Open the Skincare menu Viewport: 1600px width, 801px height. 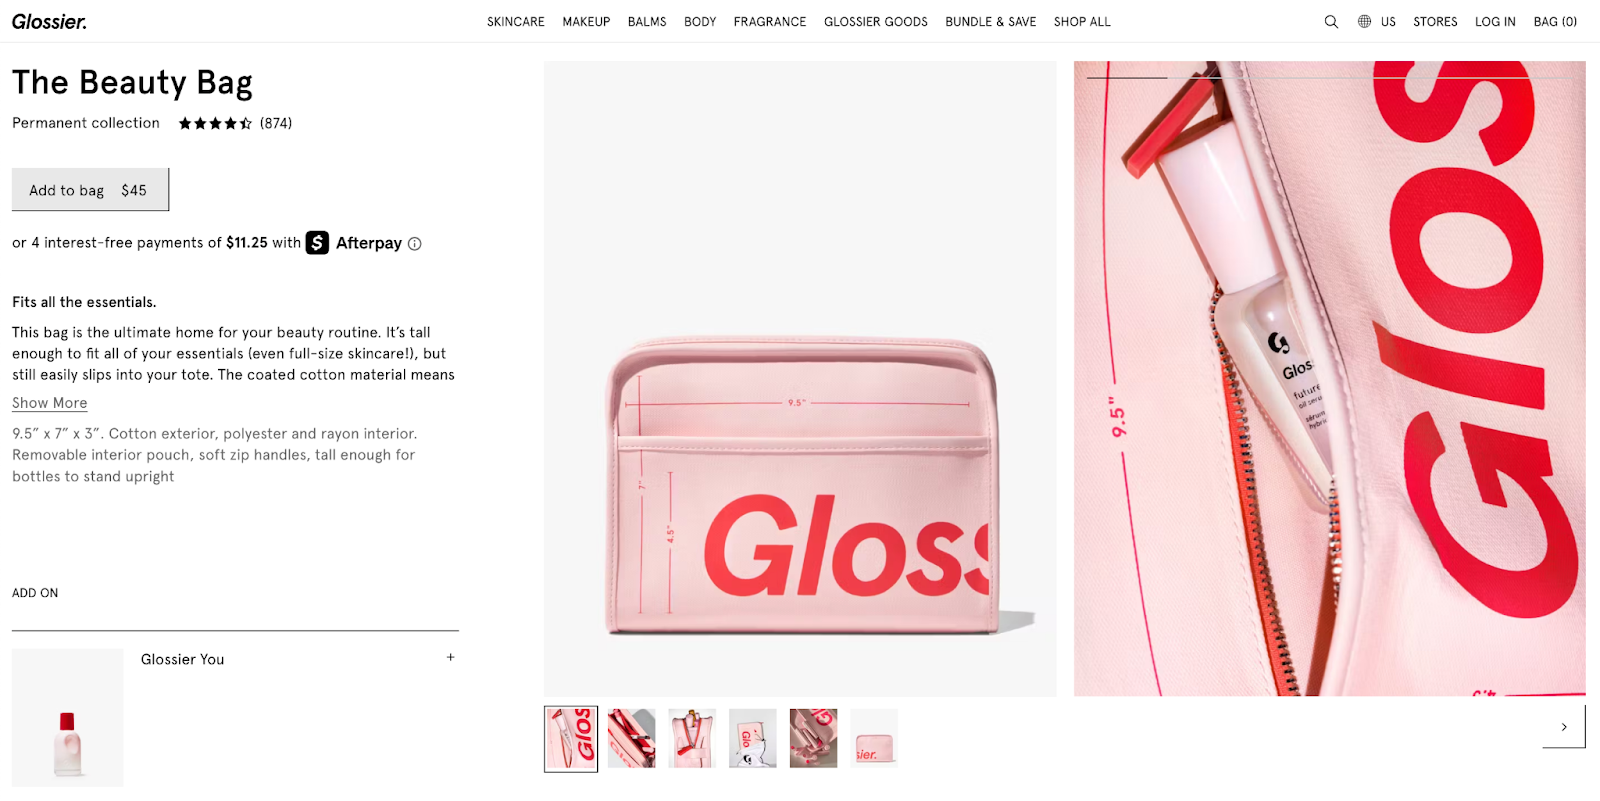516,21
